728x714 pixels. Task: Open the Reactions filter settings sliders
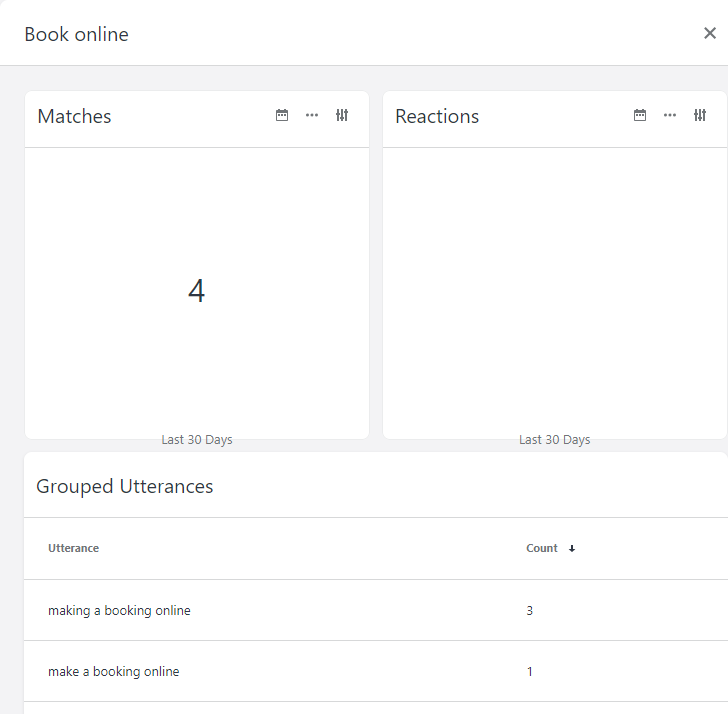700,116
